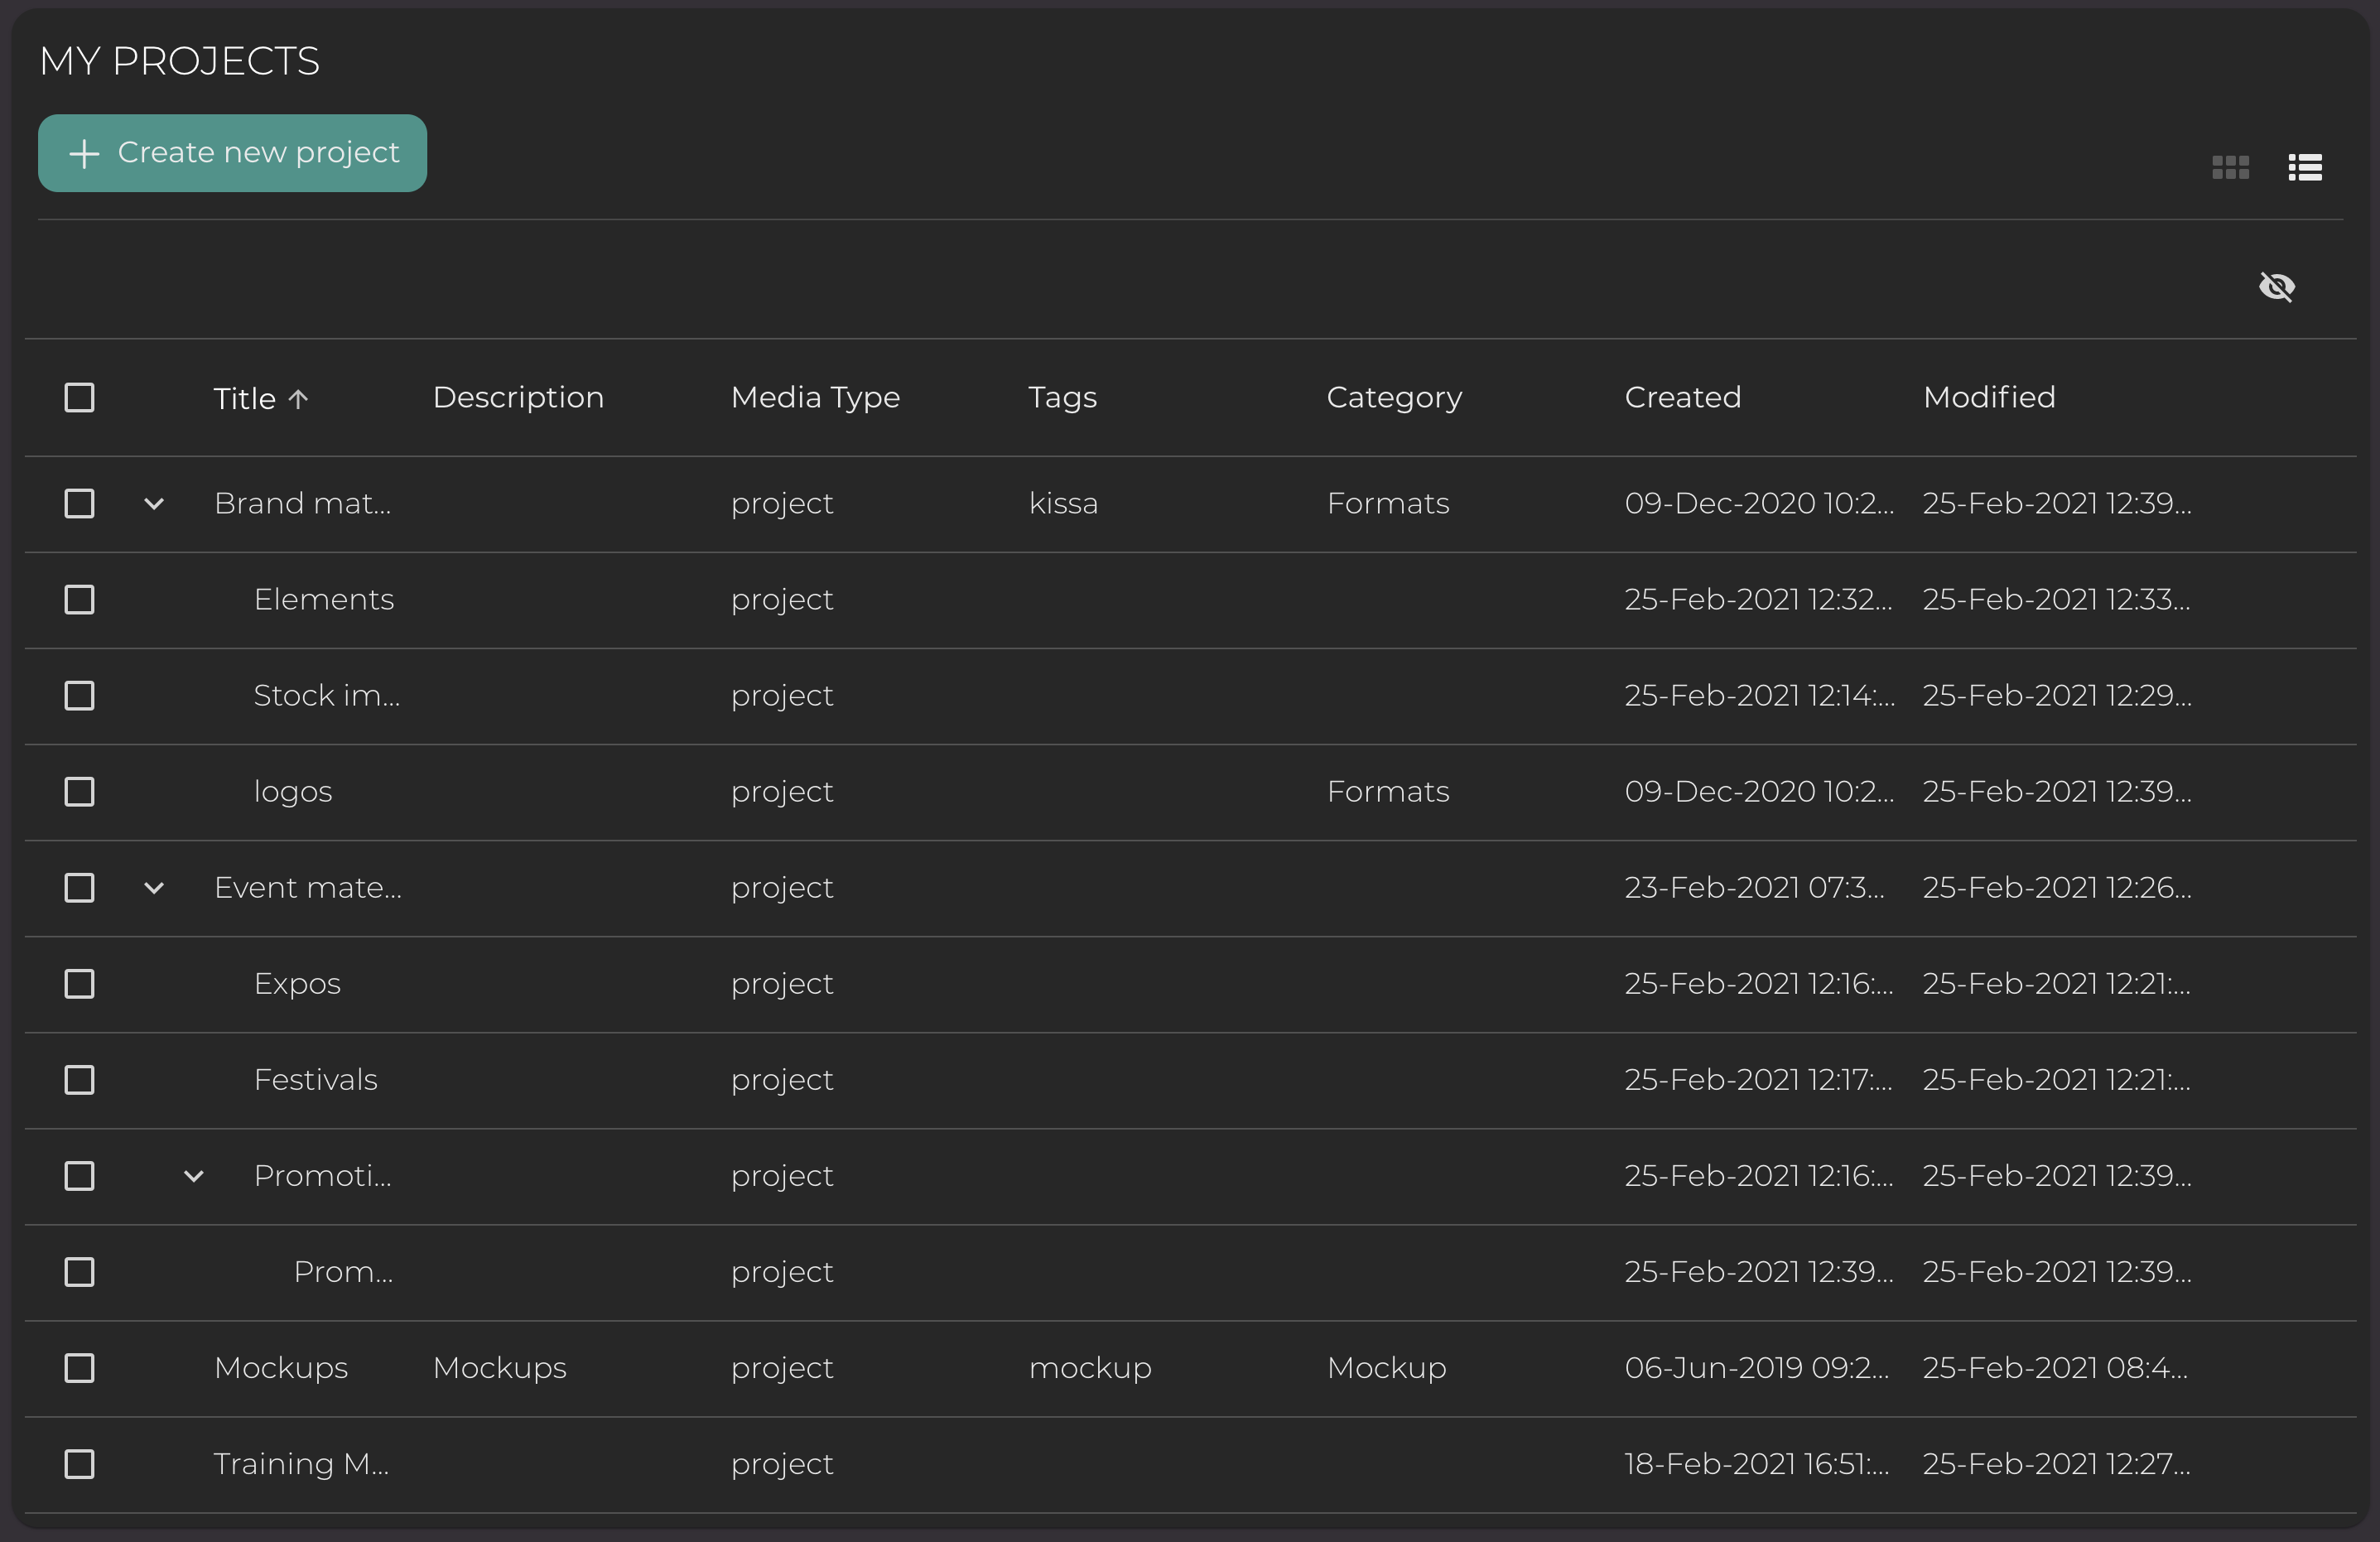Screen dimensions: 2380x1542
Task: Sort by the Created column
Action: 1682,398
